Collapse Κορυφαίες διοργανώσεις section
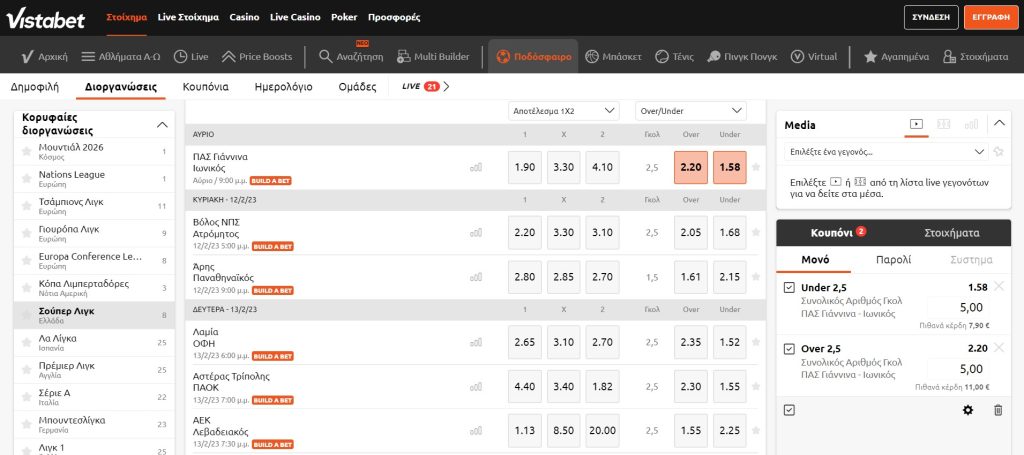The height and width of the screenshot is (455, 1024). coord(163,125)
